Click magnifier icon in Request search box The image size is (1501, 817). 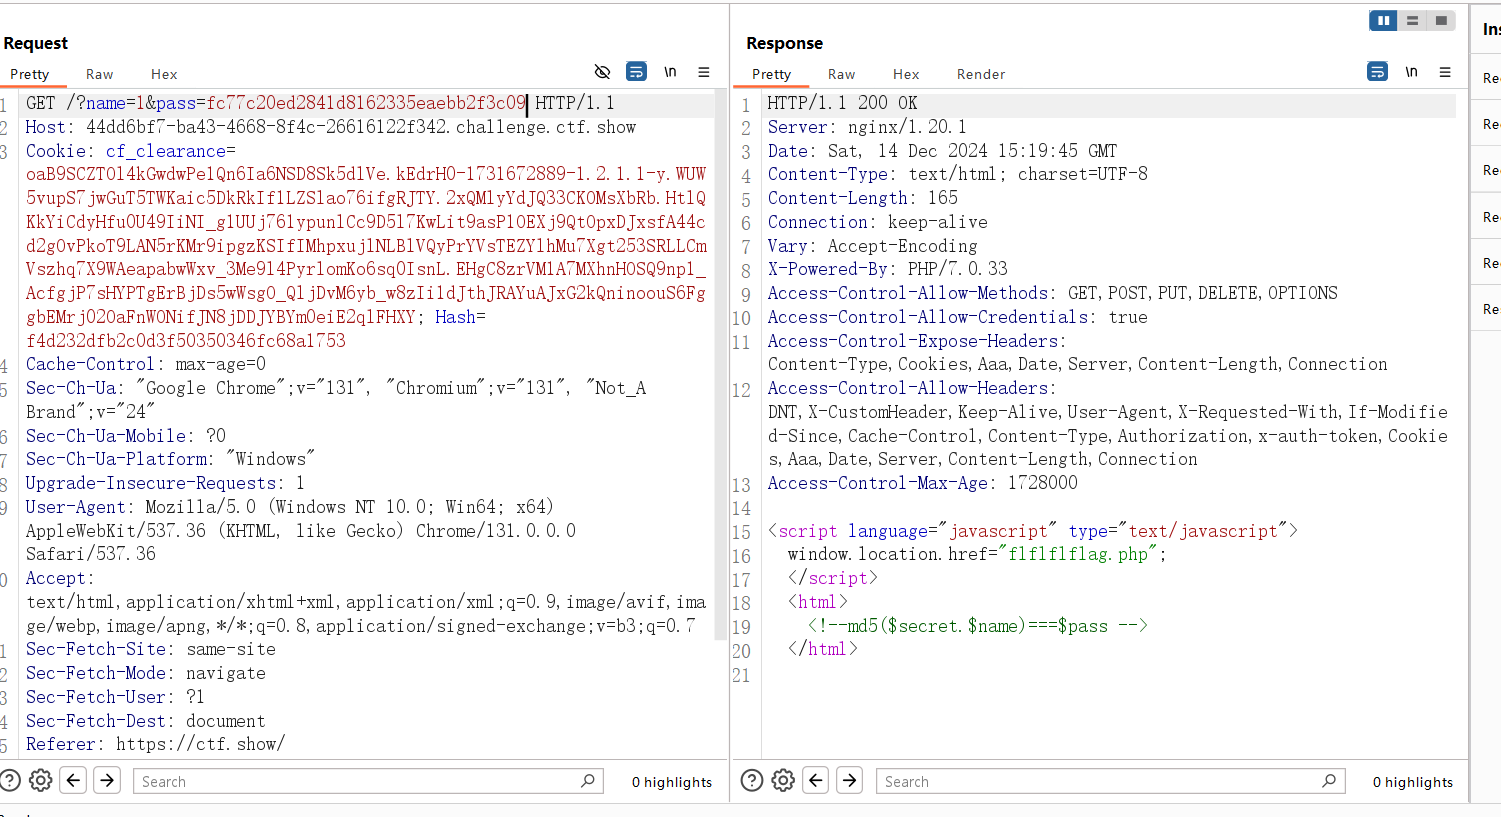pyautogui.click(x=588, y=780)
